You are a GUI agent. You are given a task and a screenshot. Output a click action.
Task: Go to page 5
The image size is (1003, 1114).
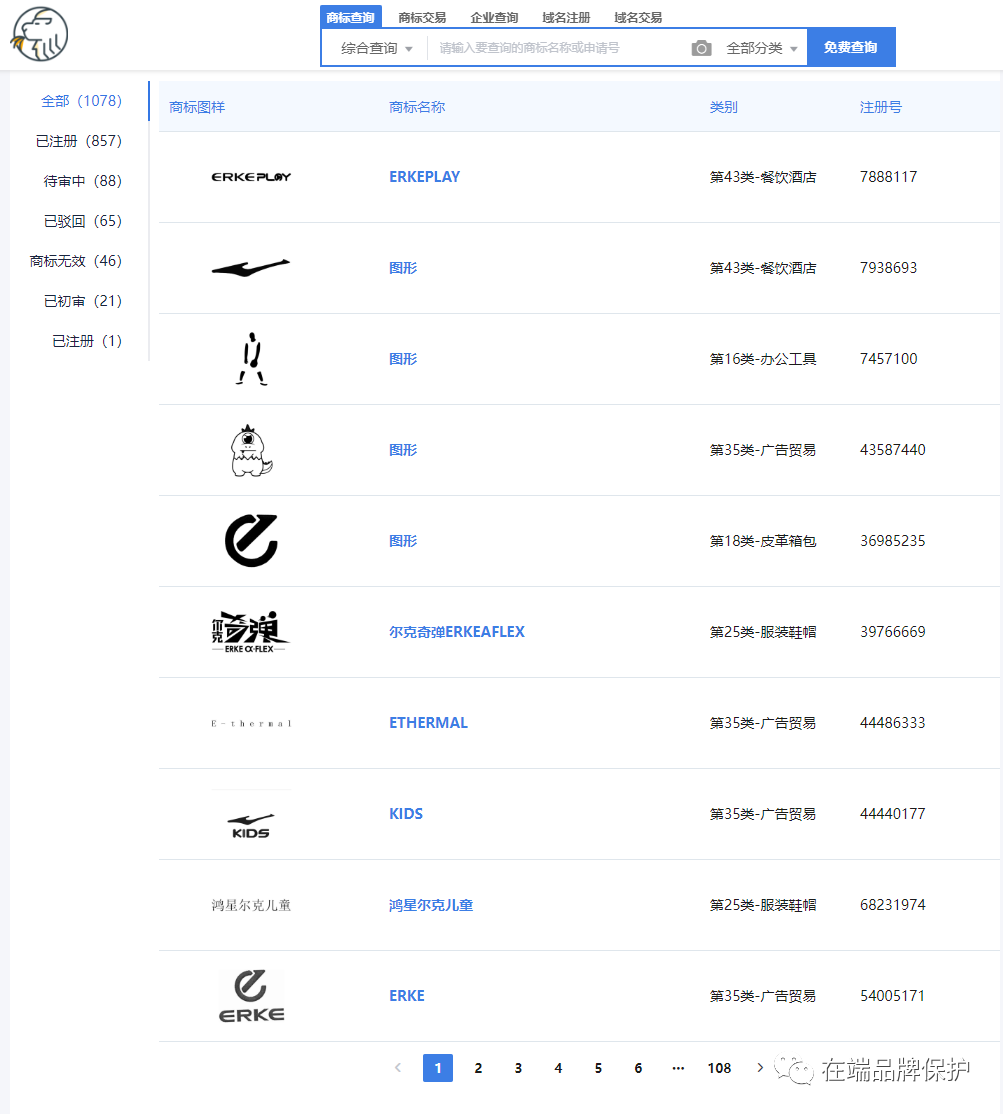(598, 1068)
